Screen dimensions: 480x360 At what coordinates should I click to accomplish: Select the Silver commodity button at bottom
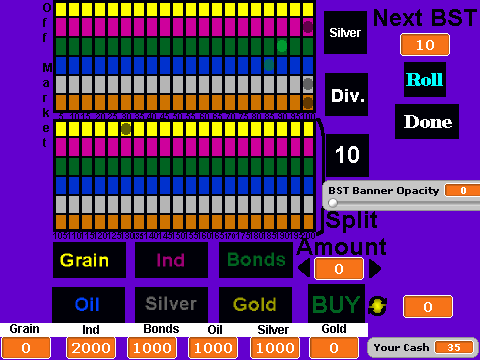[x=171, y=305]
